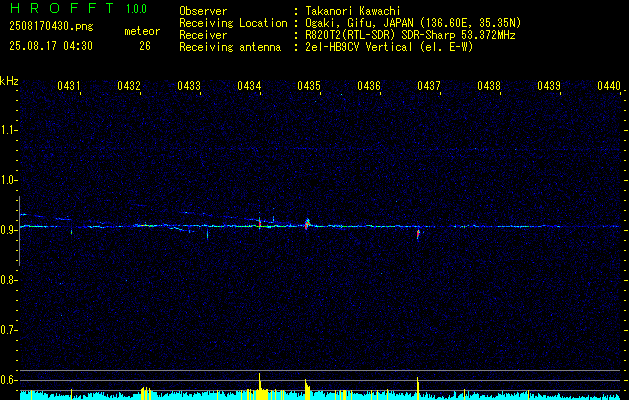Click the meteor count value 26
The width and height of the screenshot is (629, 400).
point(145,46)
